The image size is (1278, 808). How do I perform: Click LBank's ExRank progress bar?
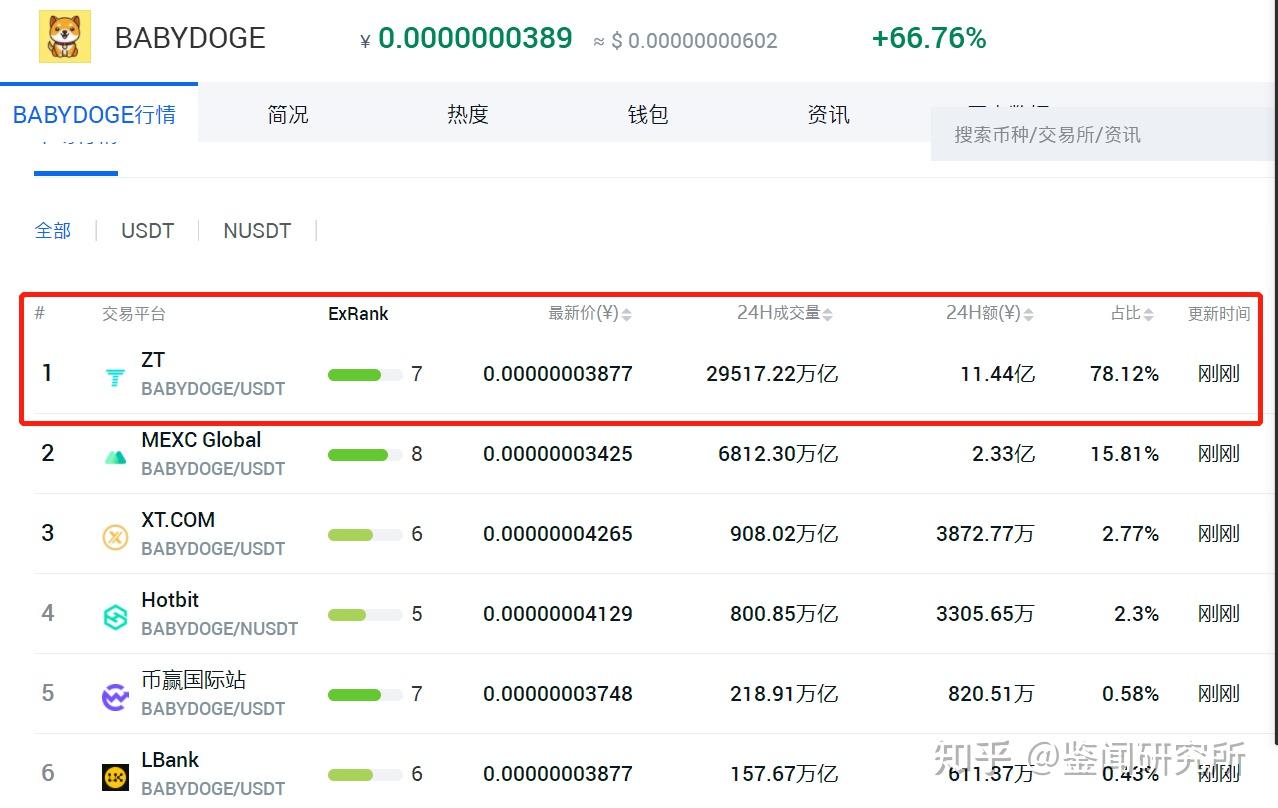365,775
